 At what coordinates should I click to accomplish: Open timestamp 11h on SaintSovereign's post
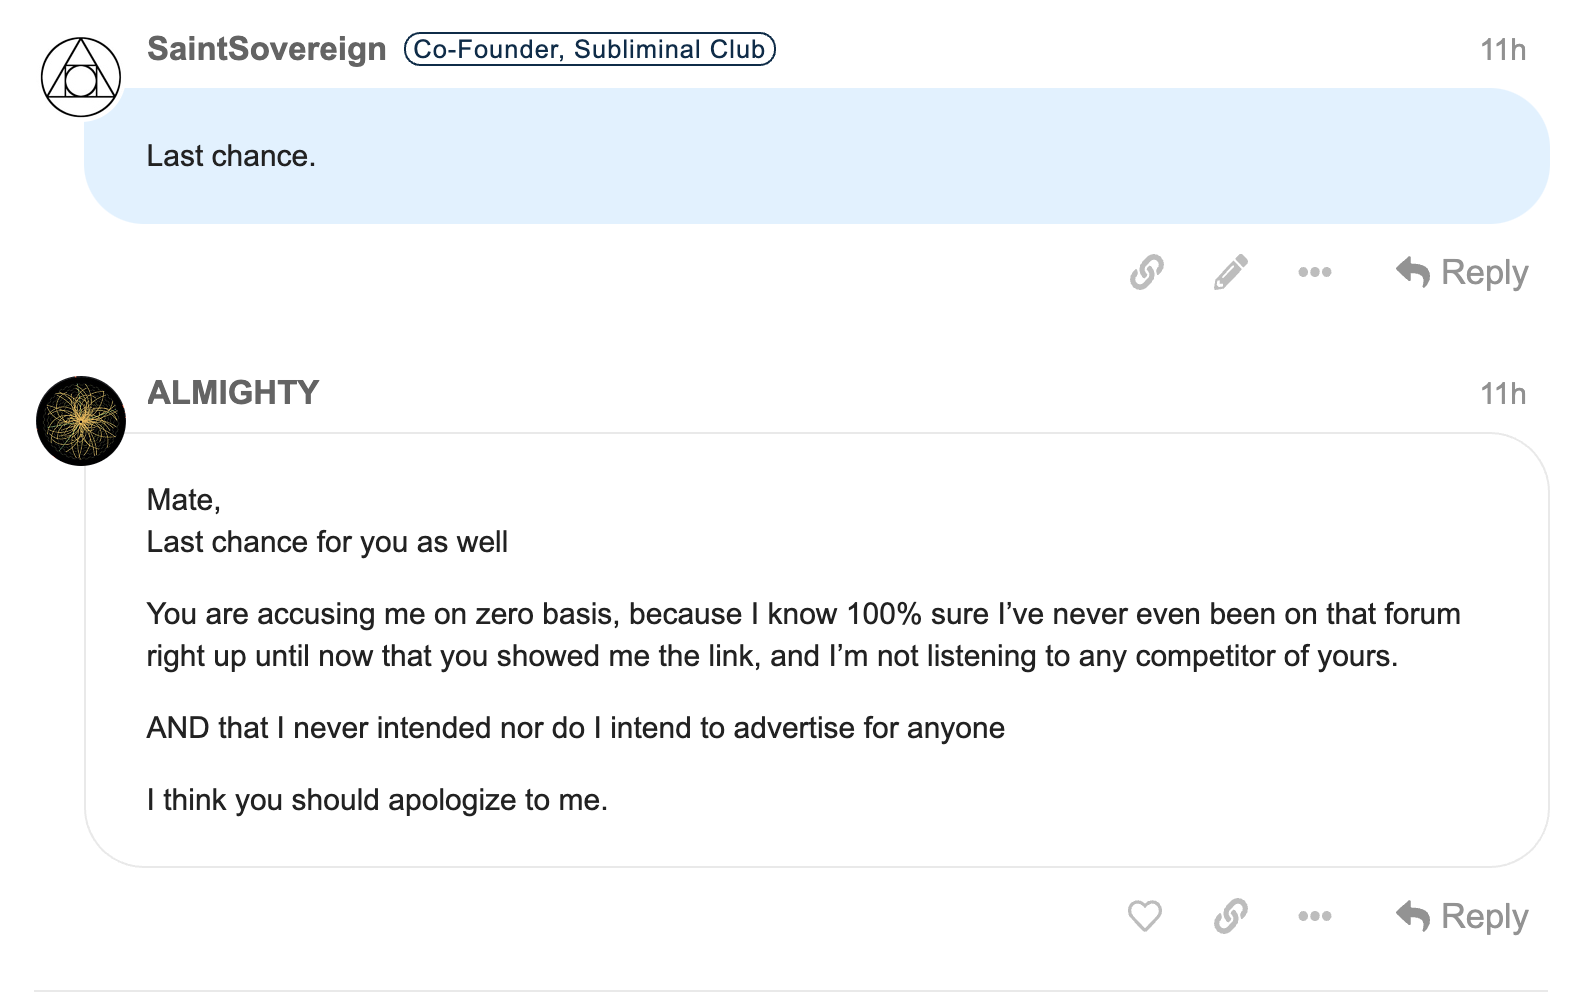[x=1503, y=50]
